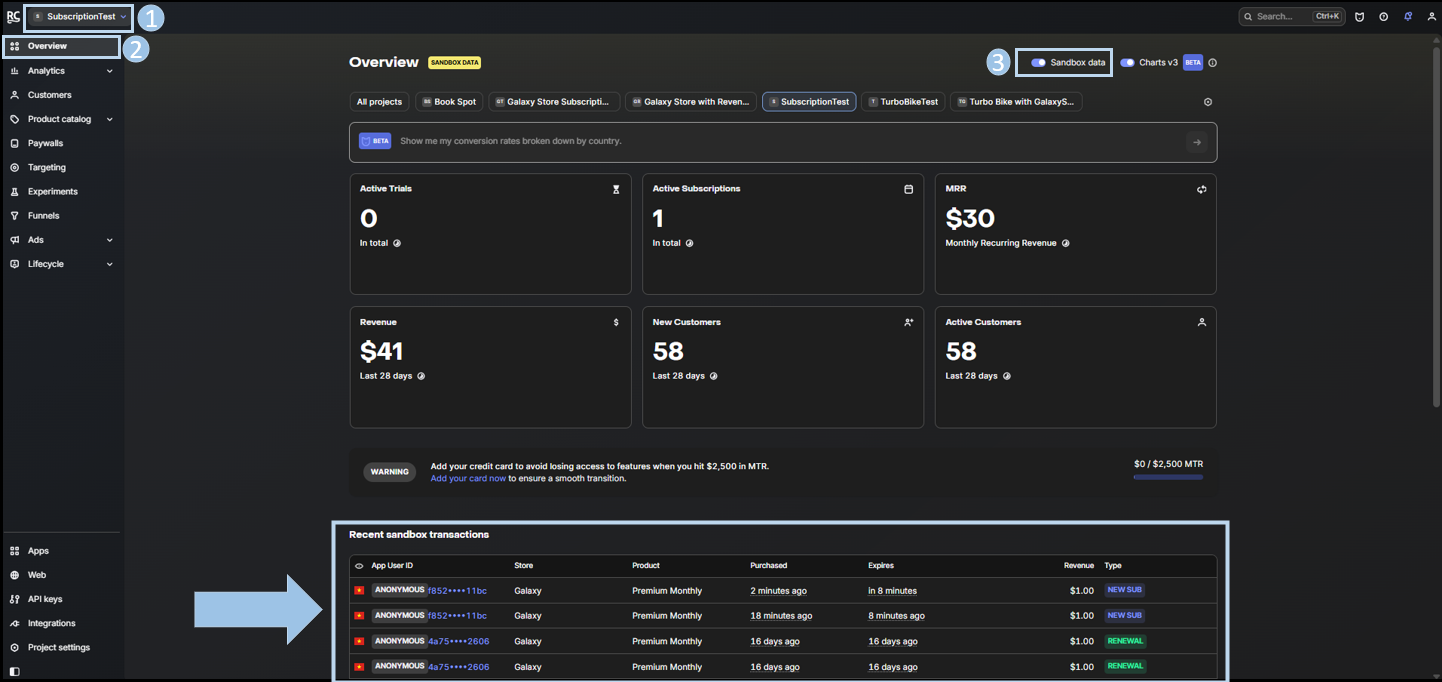Click the Active Subscriptions card
Viewport: 1442px width, 682px height.
[x=783, y=234]
